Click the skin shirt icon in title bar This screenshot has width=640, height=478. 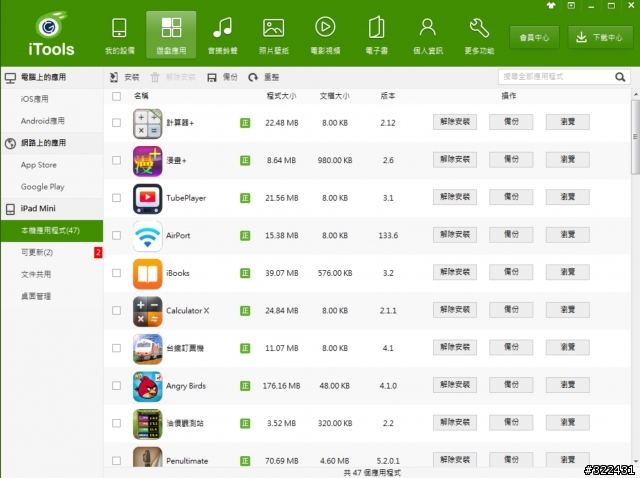pyautogui.click(x=551, y=6)
